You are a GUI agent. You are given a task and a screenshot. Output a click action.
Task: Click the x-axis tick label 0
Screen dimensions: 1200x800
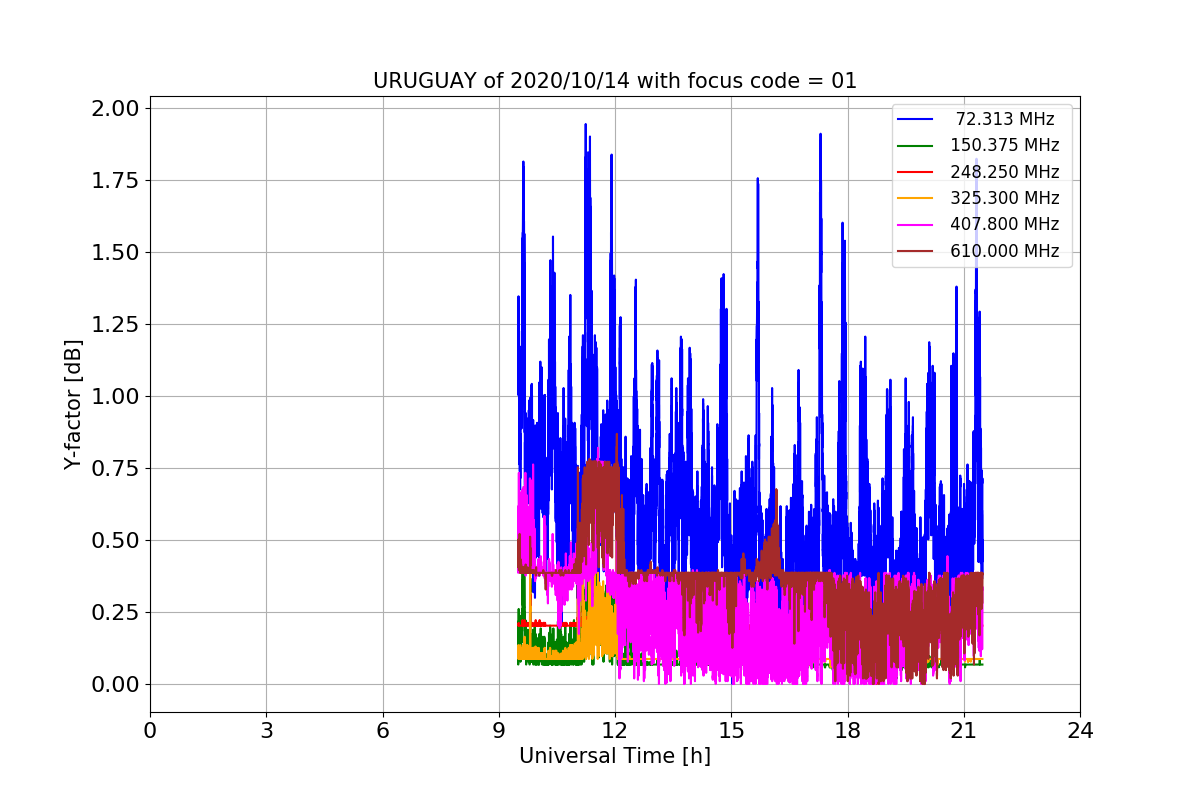point(150,731)
